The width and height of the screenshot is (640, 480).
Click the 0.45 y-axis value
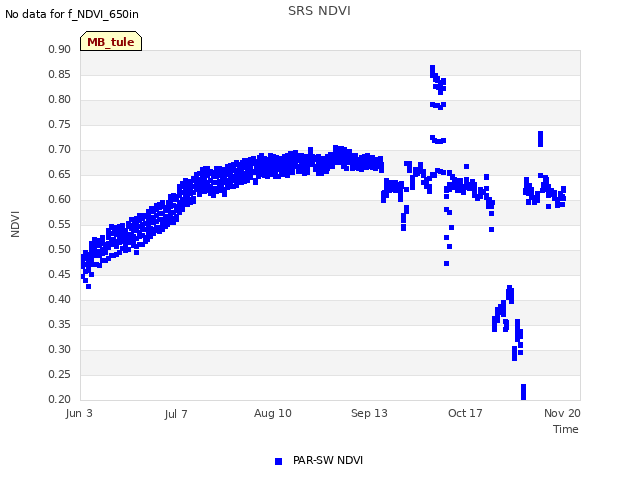point(60,274)
